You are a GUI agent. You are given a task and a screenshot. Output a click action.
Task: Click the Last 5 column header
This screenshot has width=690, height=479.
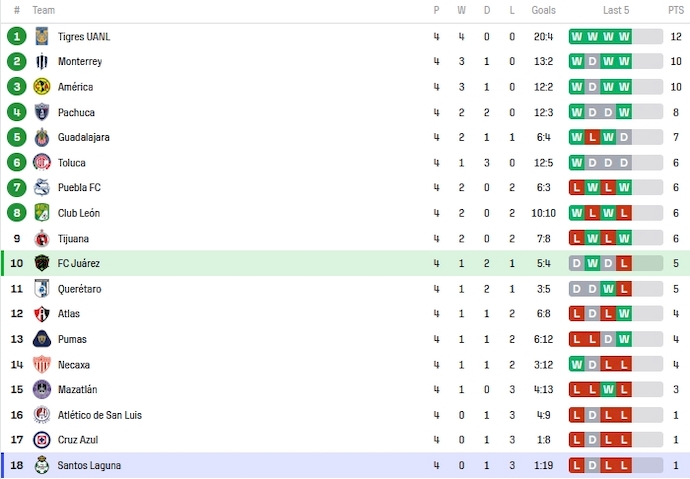click(x=616, y=10)
